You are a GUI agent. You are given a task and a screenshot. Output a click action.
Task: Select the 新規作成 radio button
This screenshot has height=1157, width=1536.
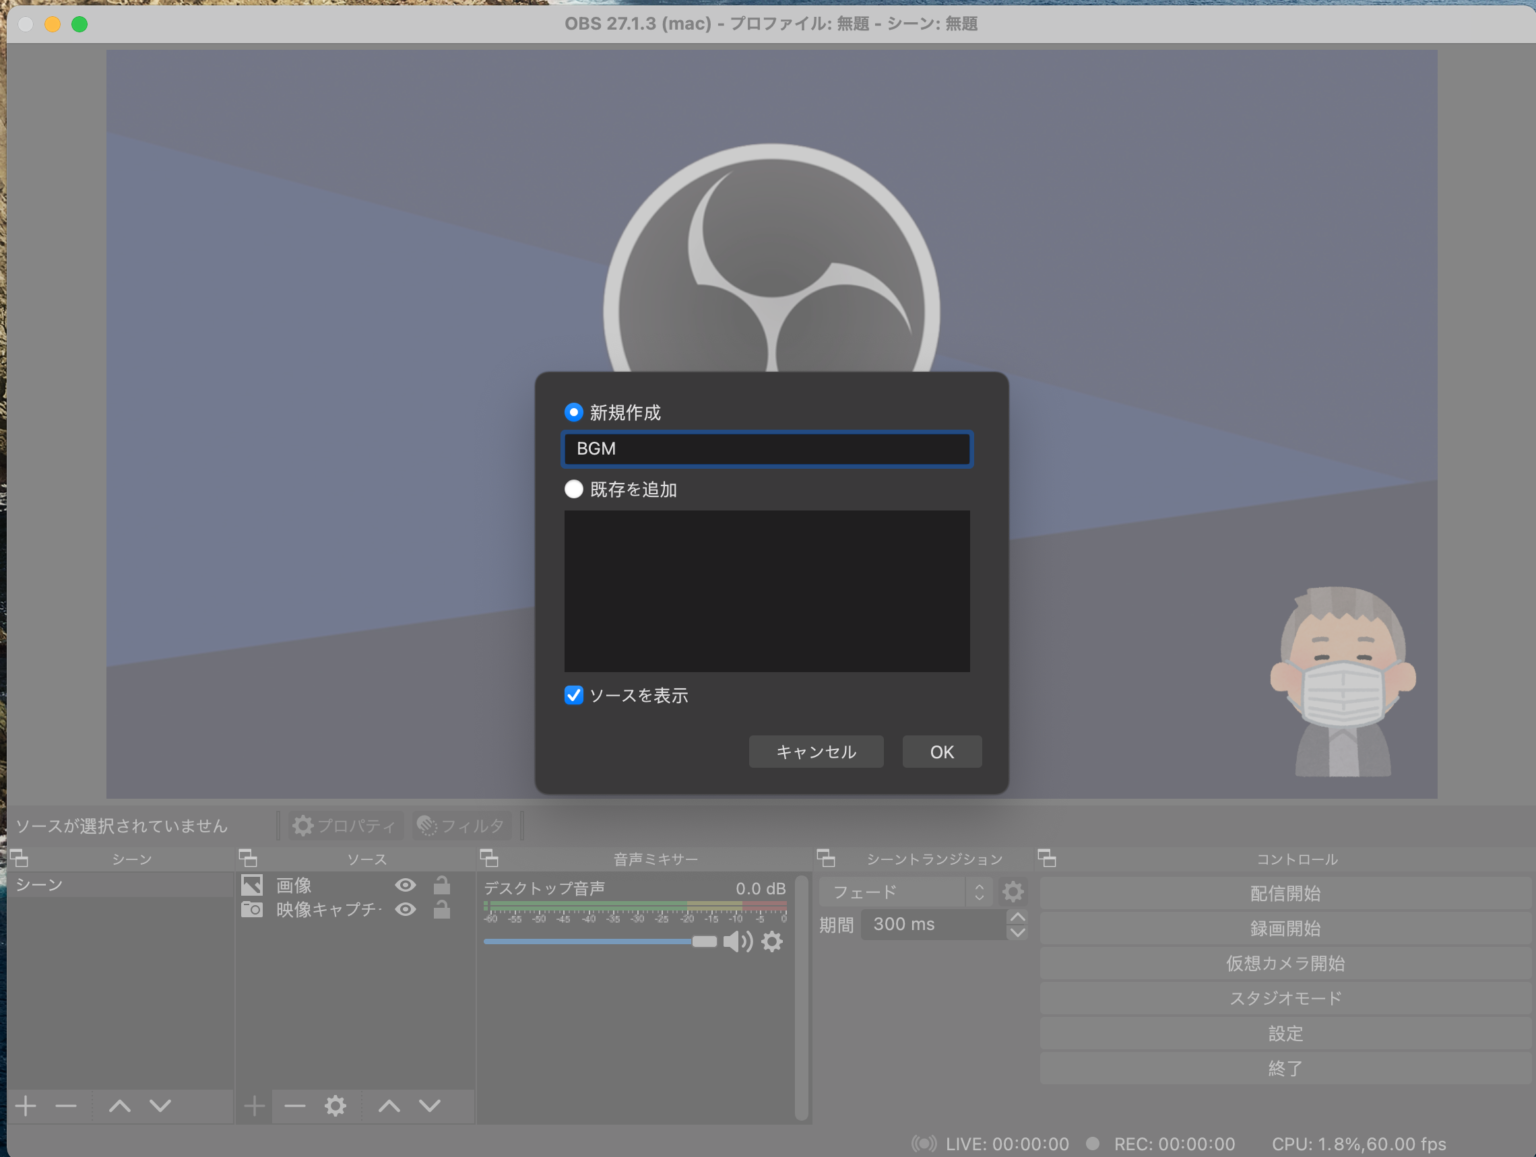point(574,412)
